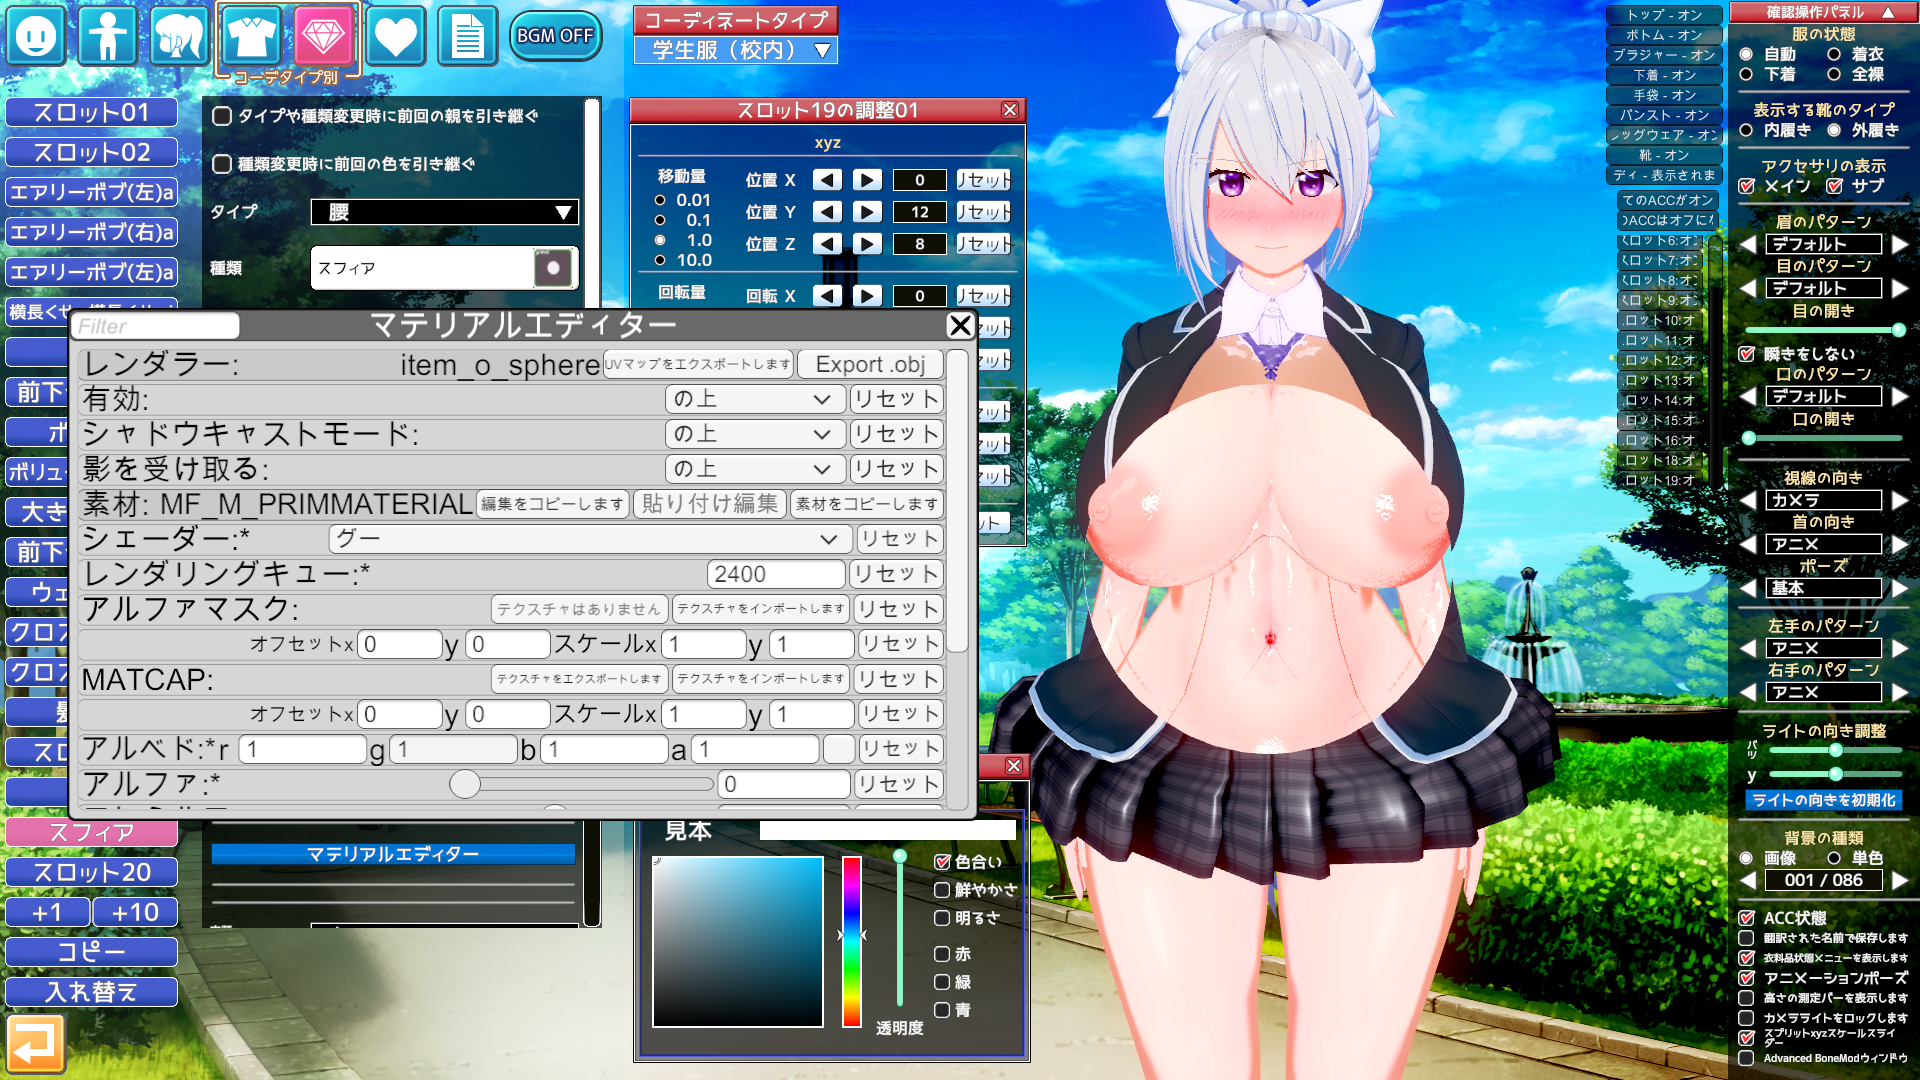Viewport: 1920px width, 1080px height.
Task: Select the hair category icon
Action: 179,37
